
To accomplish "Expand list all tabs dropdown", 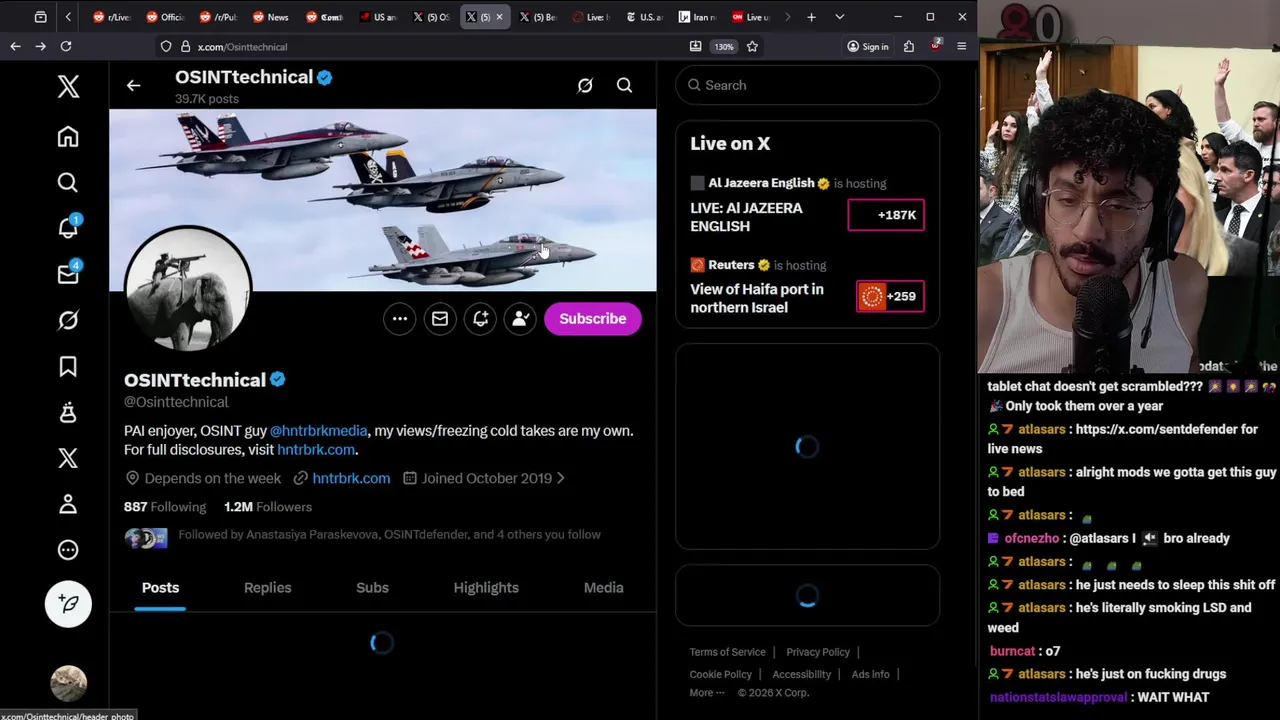I will coord(839,17).
